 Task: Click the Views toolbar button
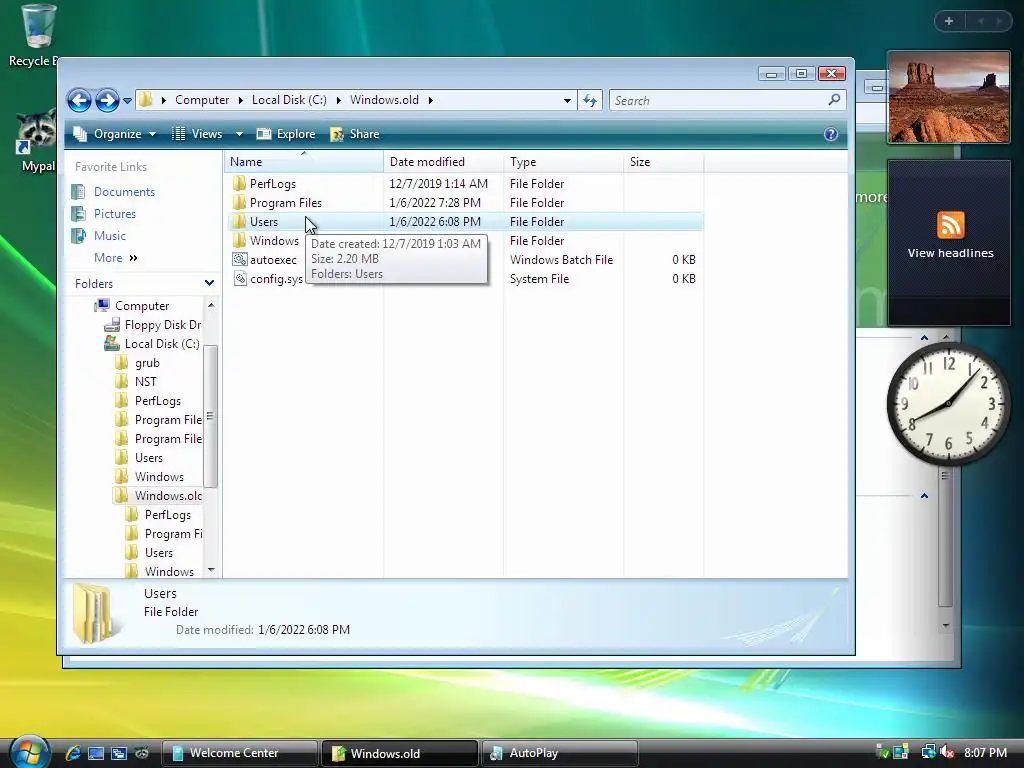click(x=197, y=134)
